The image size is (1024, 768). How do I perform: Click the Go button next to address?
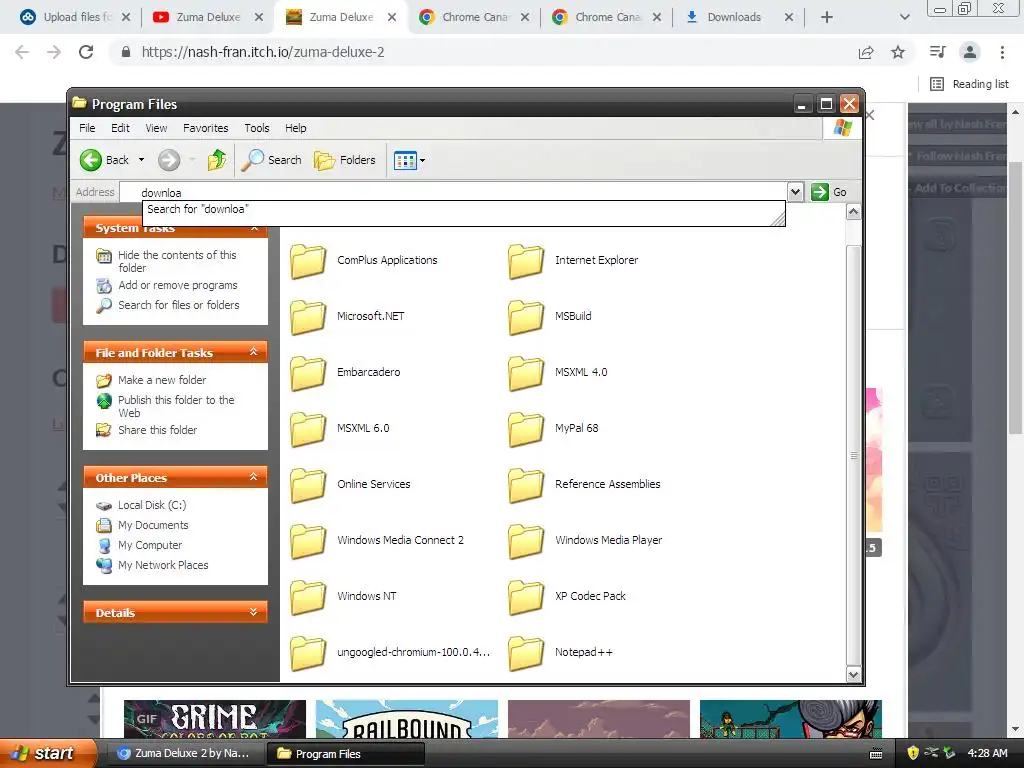point(829,192)
